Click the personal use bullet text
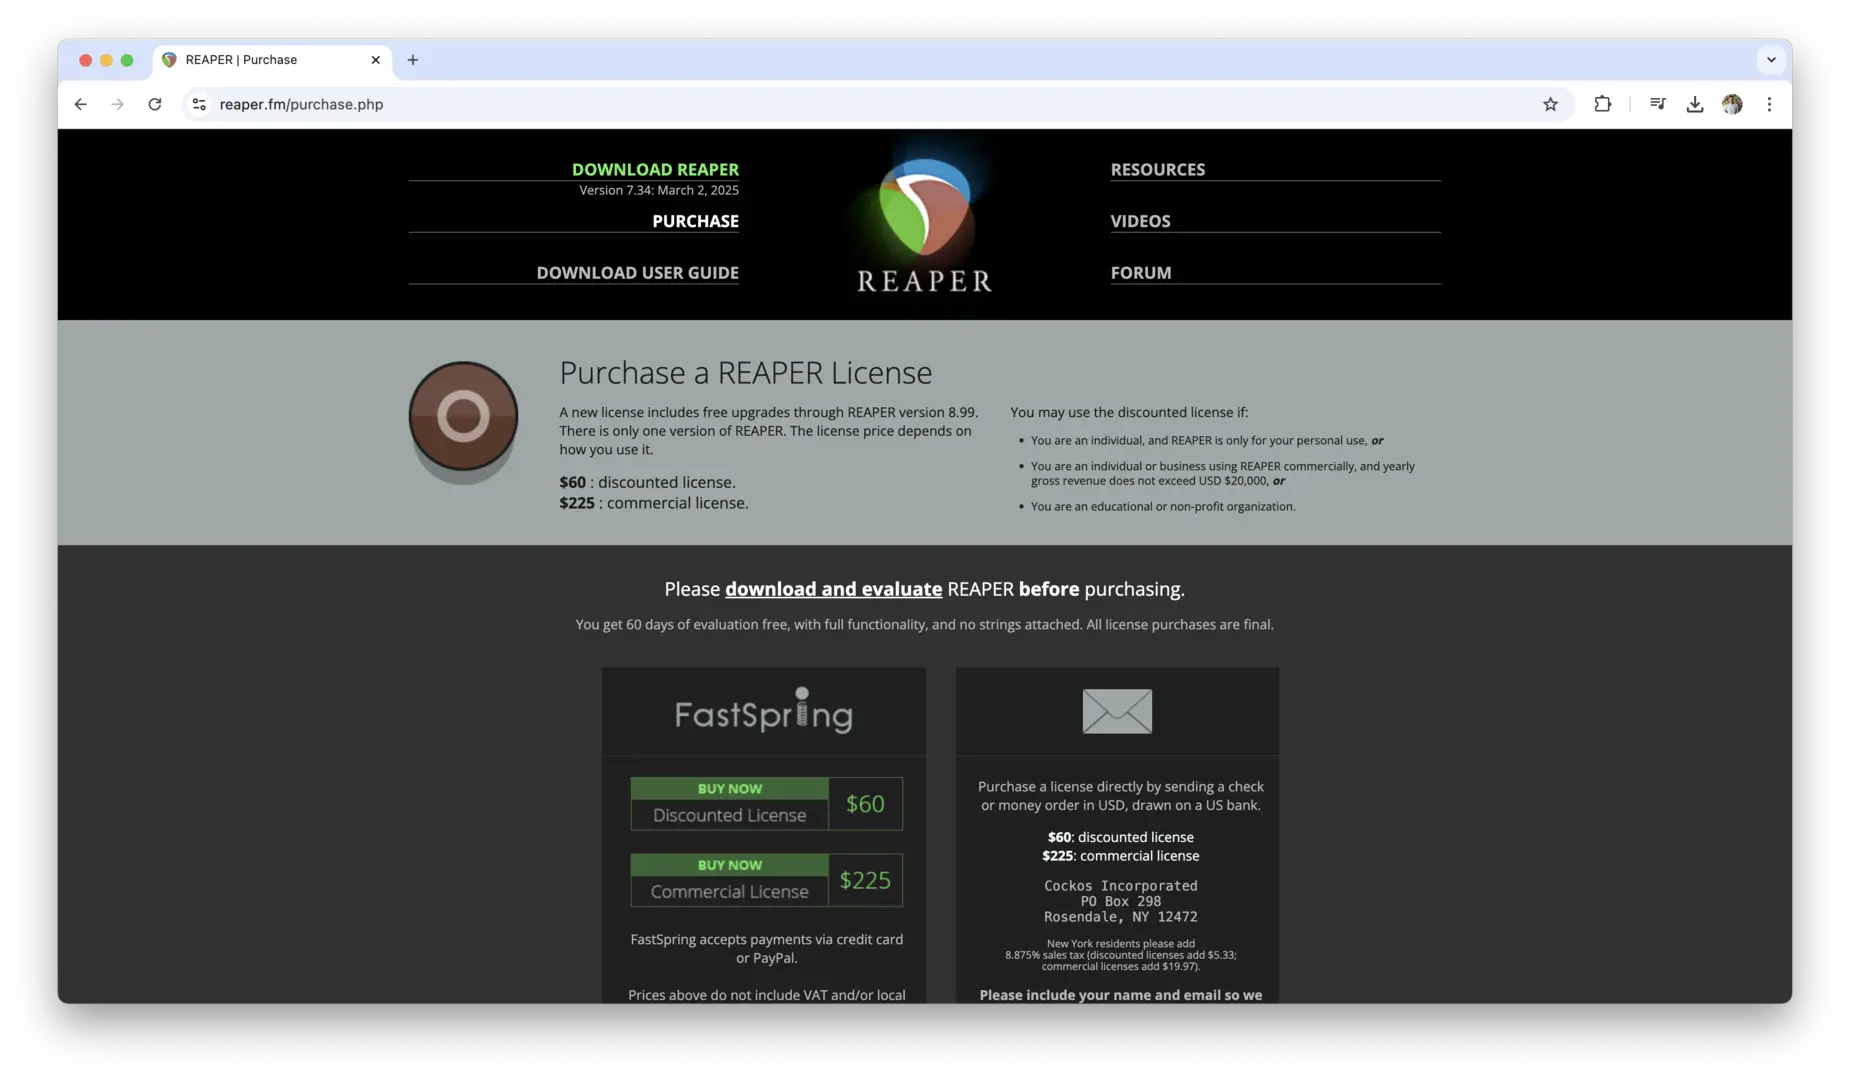Viewport: 1850px width, 1080px height. tap(1207, 441)
